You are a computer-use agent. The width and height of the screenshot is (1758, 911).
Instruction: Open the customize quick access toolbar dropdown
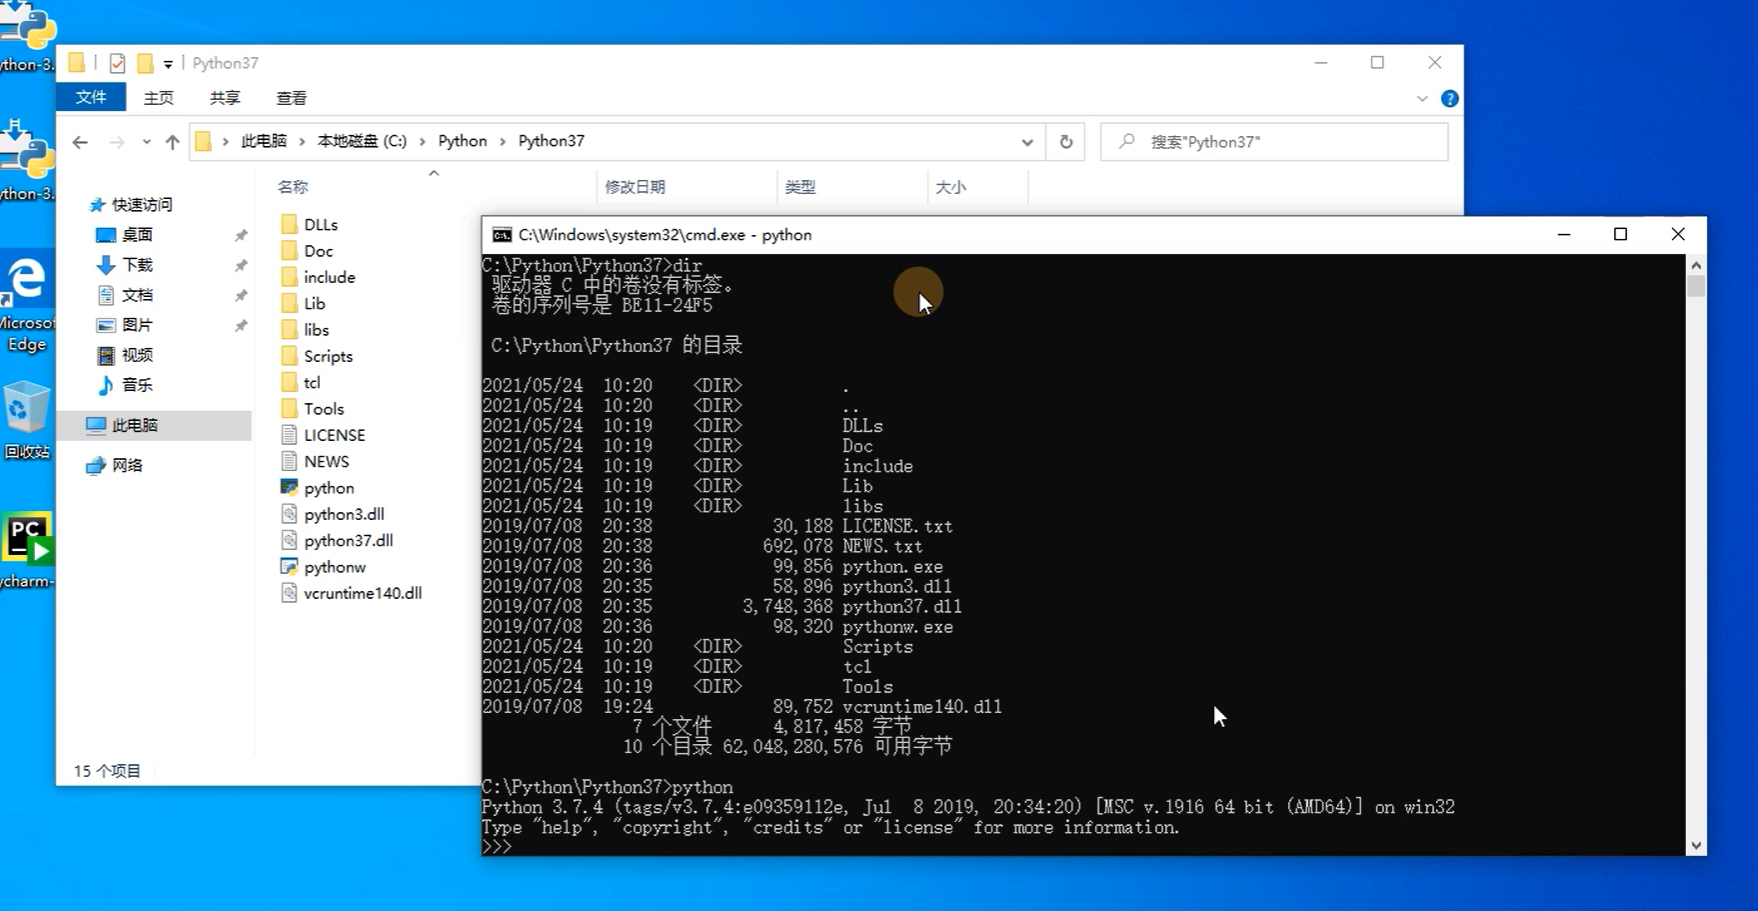[168, 64]
